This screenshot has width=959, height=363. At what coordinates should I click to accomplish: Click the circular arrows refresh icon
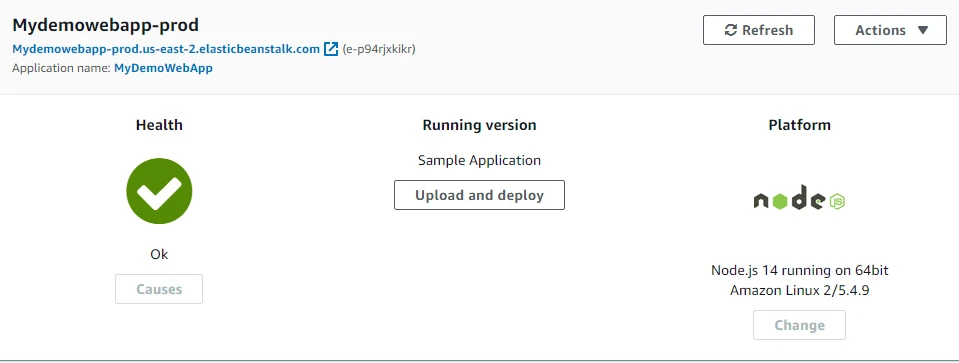[730, 30]
